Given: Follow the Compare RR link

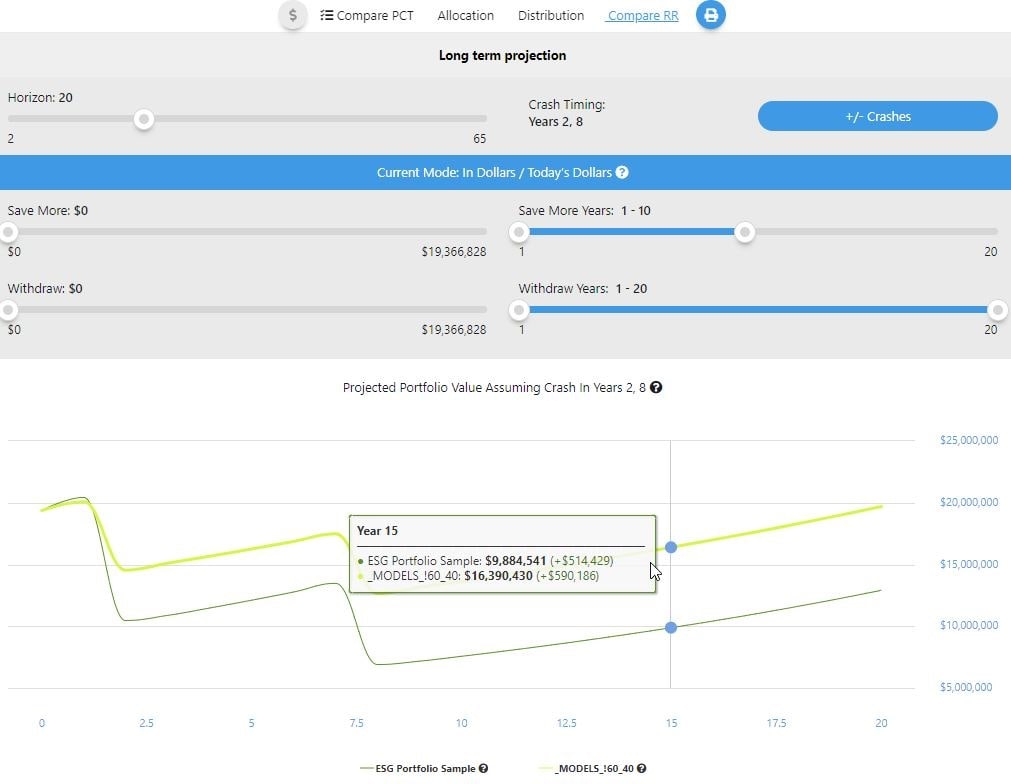Looking at the screenshot, I should pyautogui.click(x=642, y=16).
